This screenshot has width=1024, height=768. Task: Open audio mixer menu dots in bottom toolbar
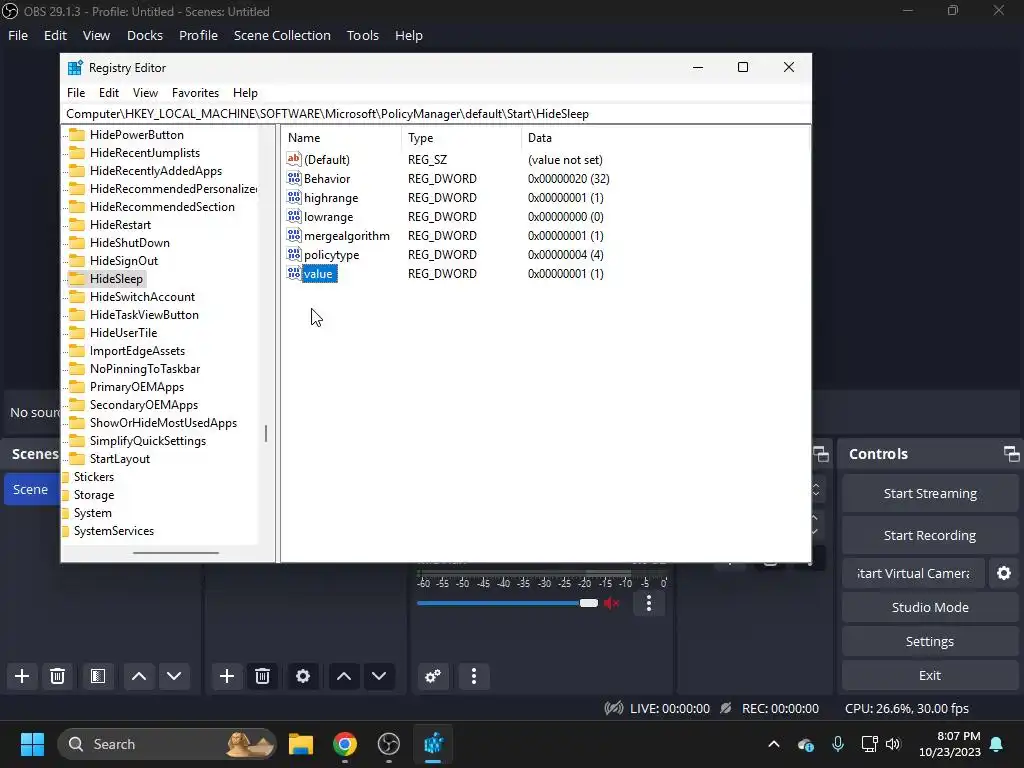click(474, 676)
